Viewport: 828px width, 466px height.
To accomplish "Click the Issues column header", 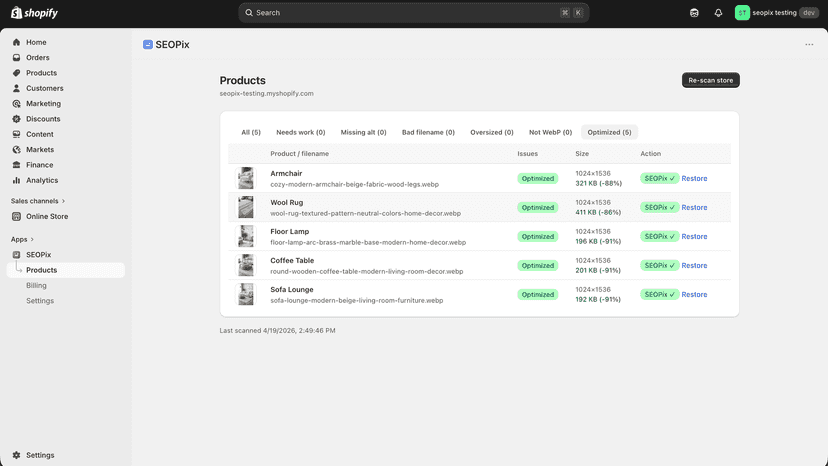I will [528, 154].
